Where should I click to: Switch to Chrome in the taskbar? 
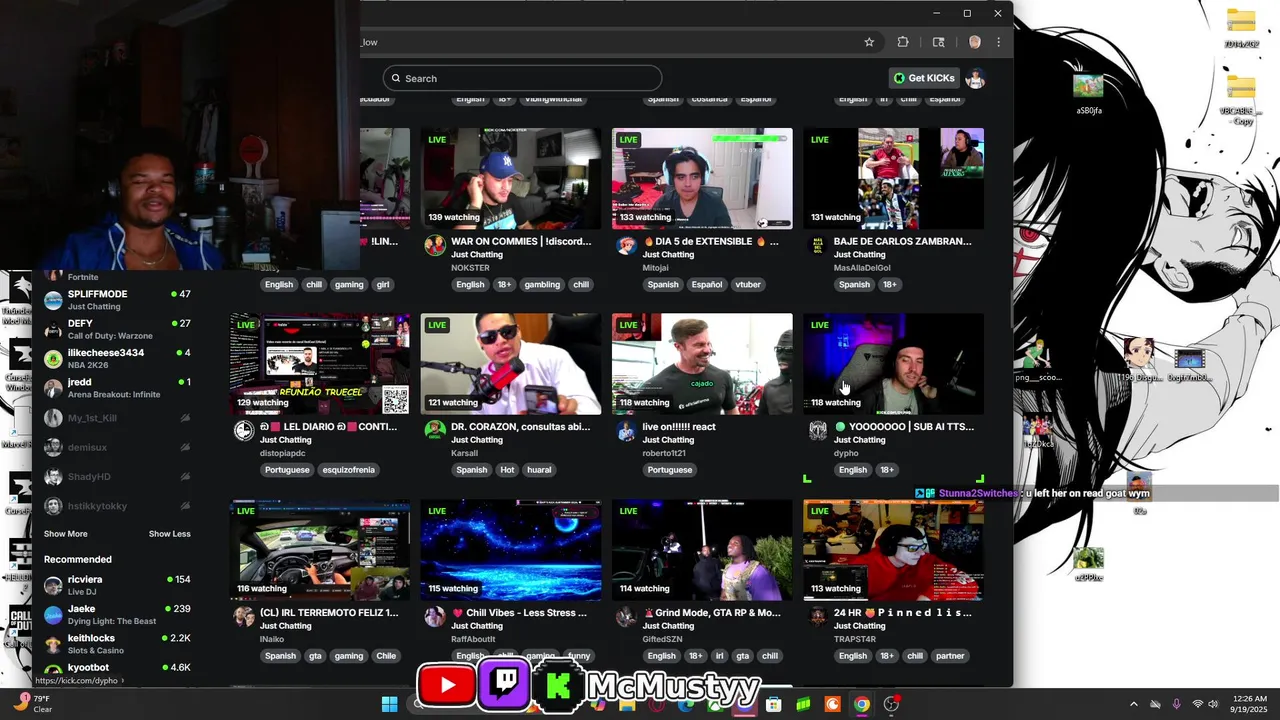(861, 704)
